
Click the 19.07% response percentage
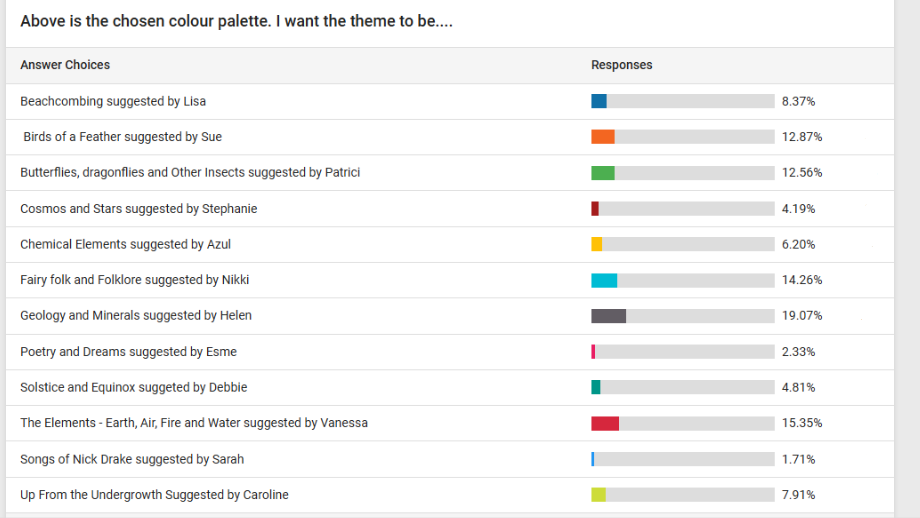pos(802,316)
